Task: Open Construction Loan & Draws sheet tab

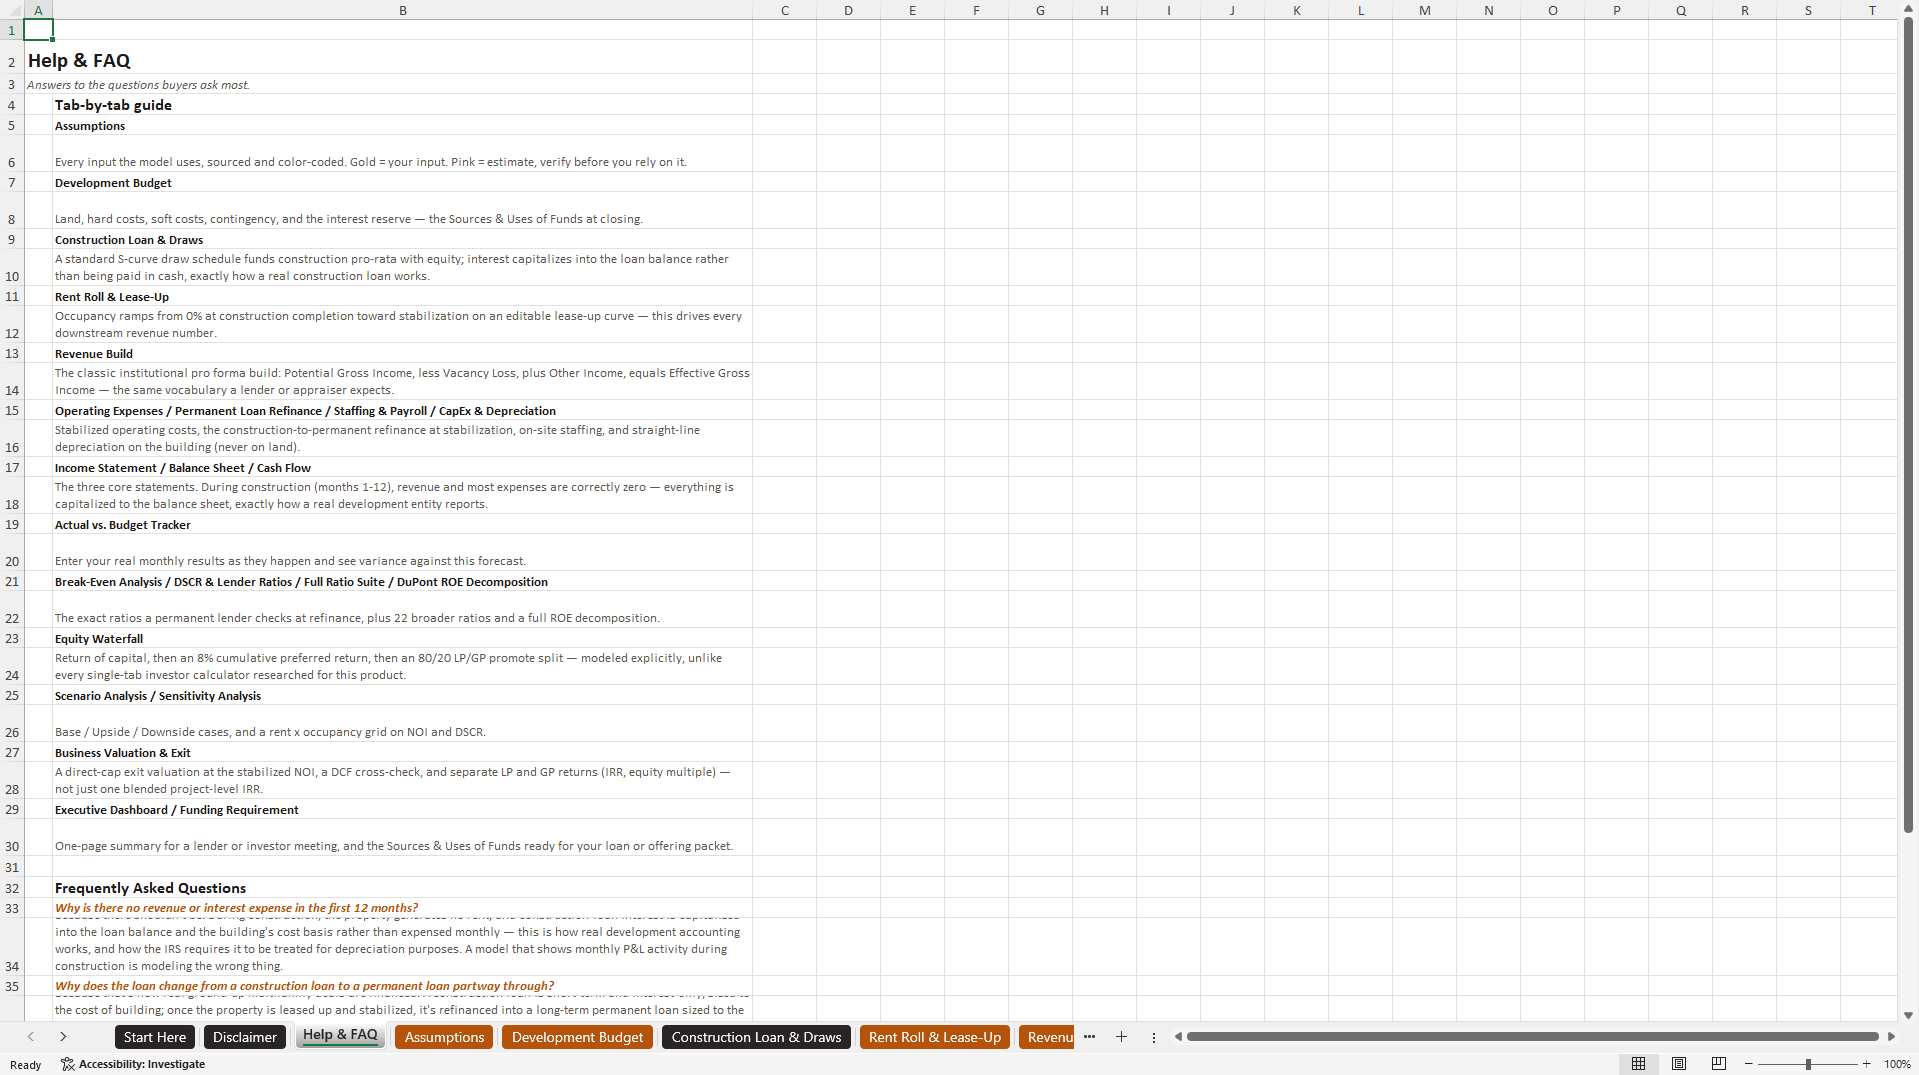Action: click(756, 1037)
